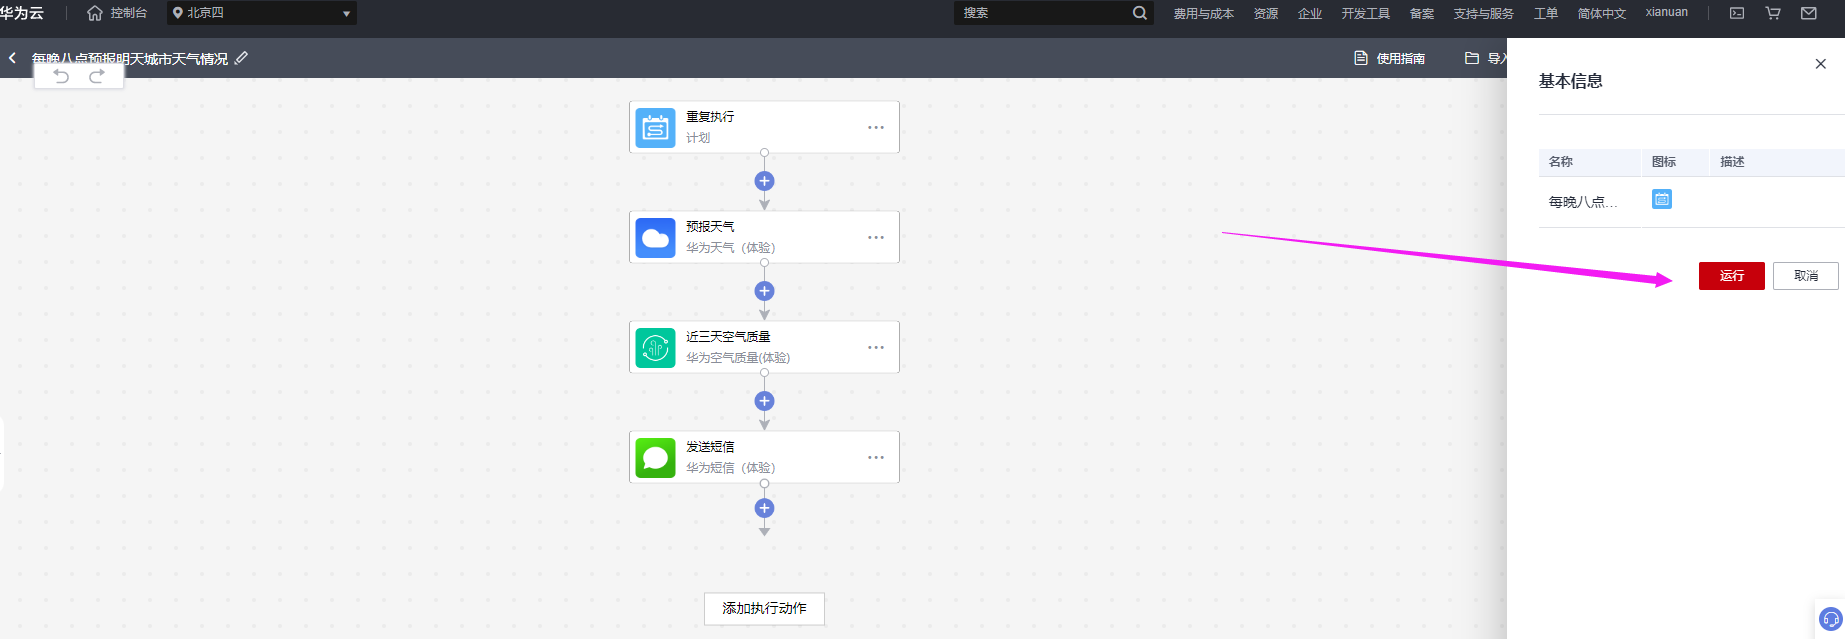Open xianuan account menu
Image resolution: width=1845 pixels, height=639 pixels.
point(1667,12)
